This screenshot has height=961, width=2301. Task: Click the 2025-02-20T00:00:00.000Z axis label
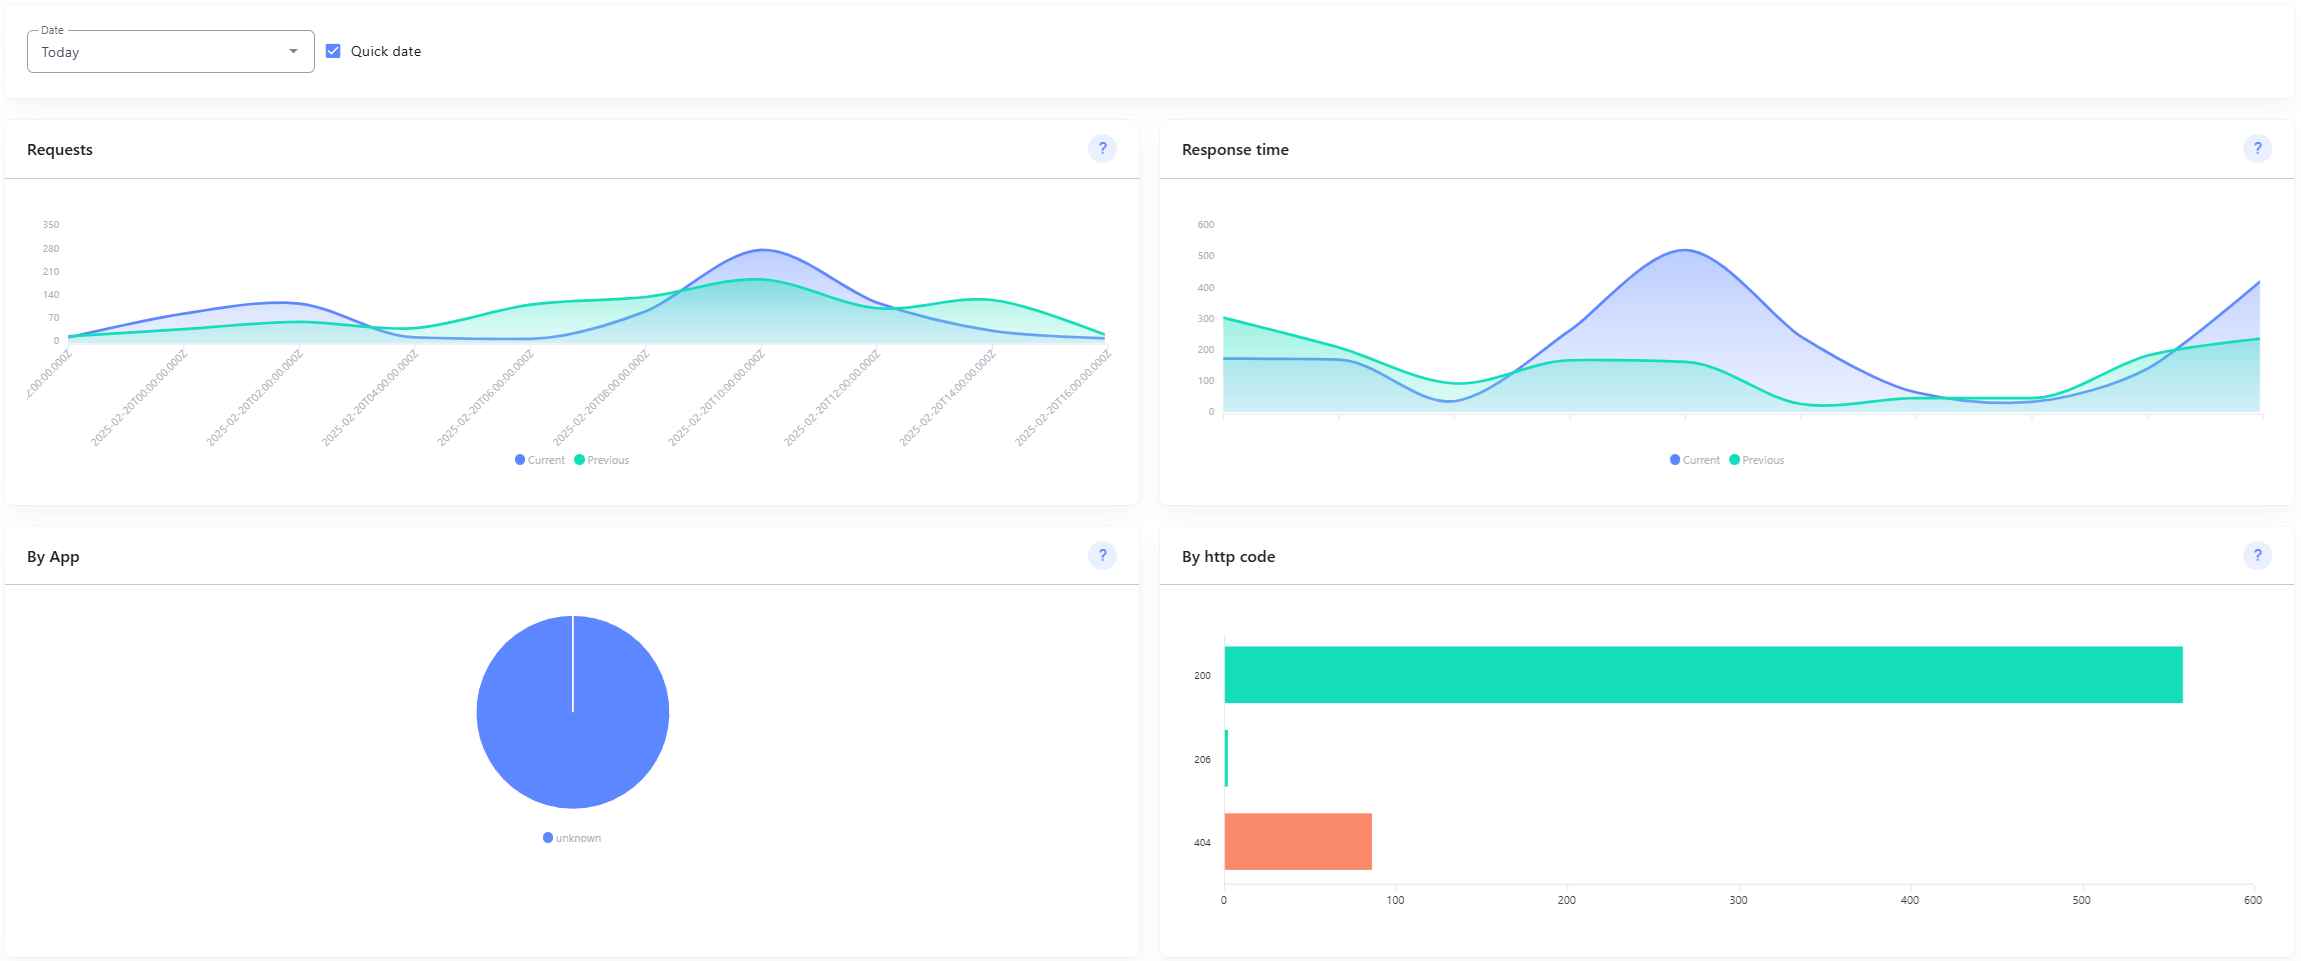pyautogui.click(x=139, y=398)
